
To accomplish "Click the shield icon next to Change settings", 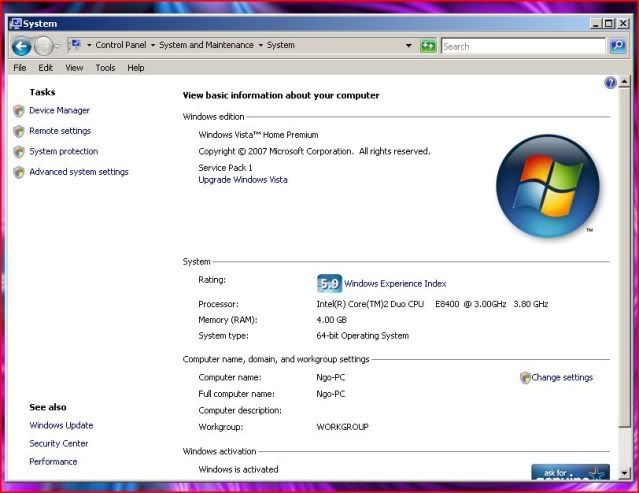I will pos(525,378).
